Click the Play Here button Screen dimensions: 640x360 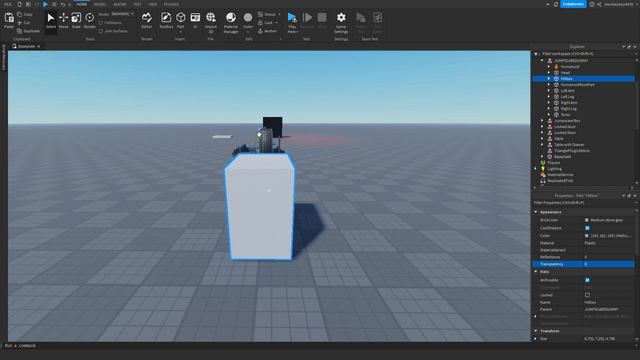[x=292, y=22]
